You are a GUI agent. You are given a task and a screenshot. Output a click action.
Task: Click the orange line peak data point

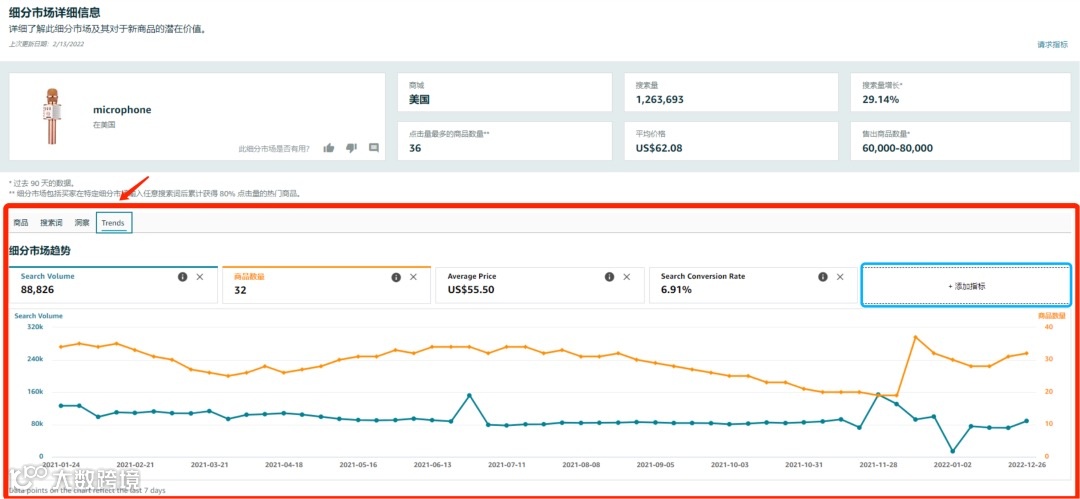pyautogui.click(x=915, y=337)
